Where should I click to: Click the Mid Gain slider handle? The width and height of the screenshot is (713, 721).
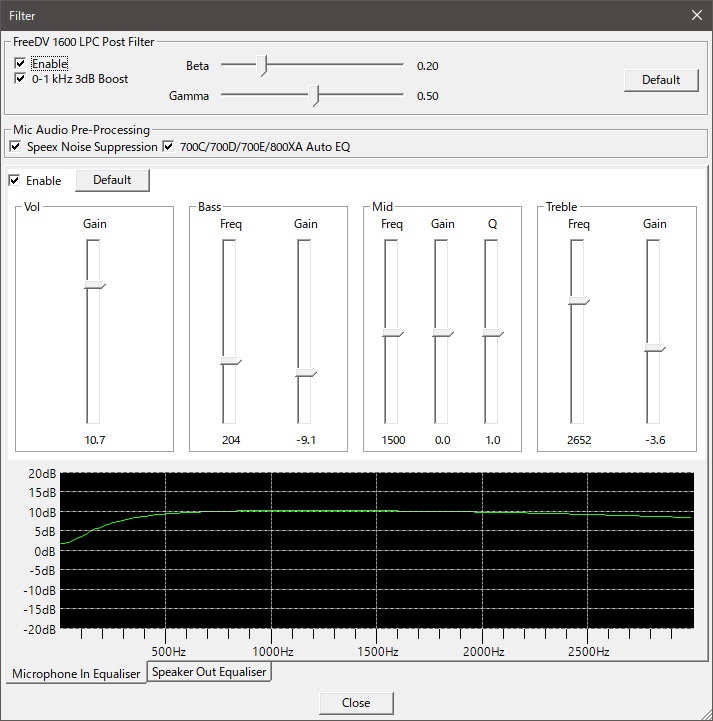click(442, 333)
